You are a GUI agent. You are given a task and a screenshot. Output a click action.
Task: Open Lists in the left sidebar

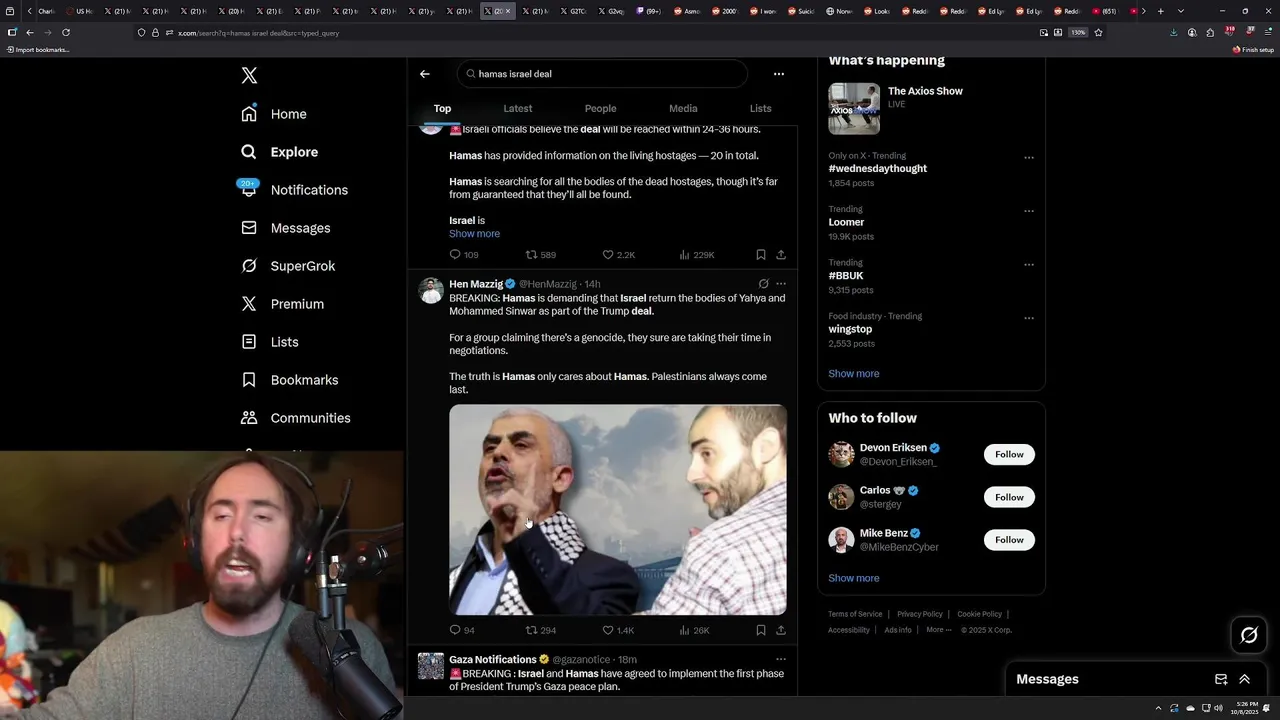click(x=269, y=342)
